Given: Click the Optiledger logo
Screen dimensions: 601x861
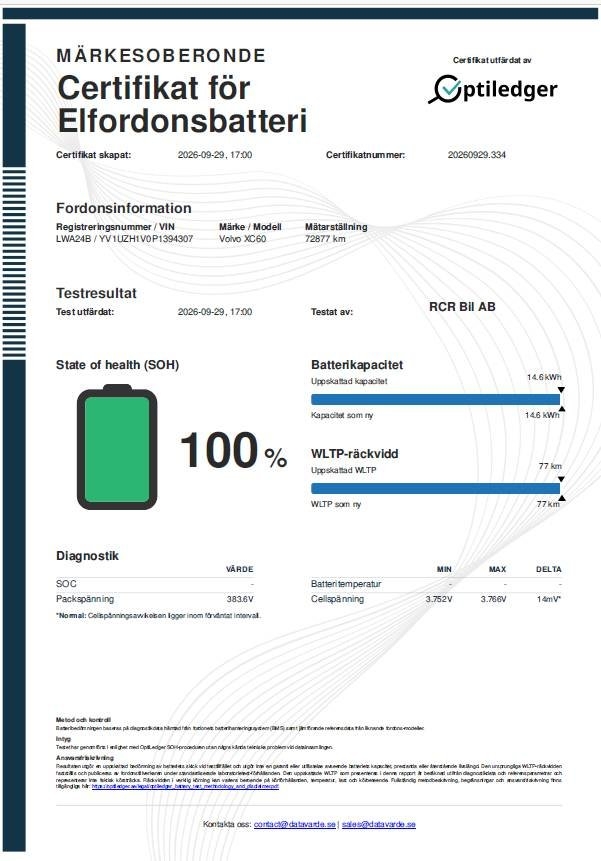Looking at the screenshot, I should coord(492,90).
